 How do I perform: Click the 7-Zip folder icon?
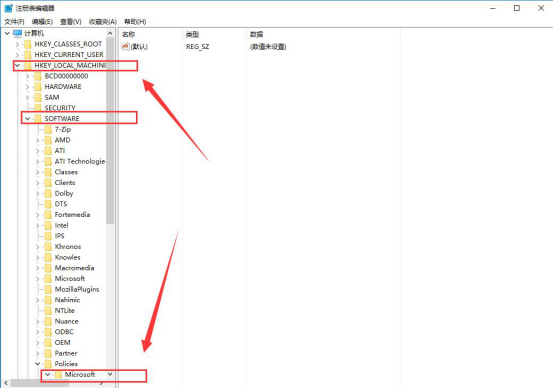pyautogui.click(x=48, y=129)
